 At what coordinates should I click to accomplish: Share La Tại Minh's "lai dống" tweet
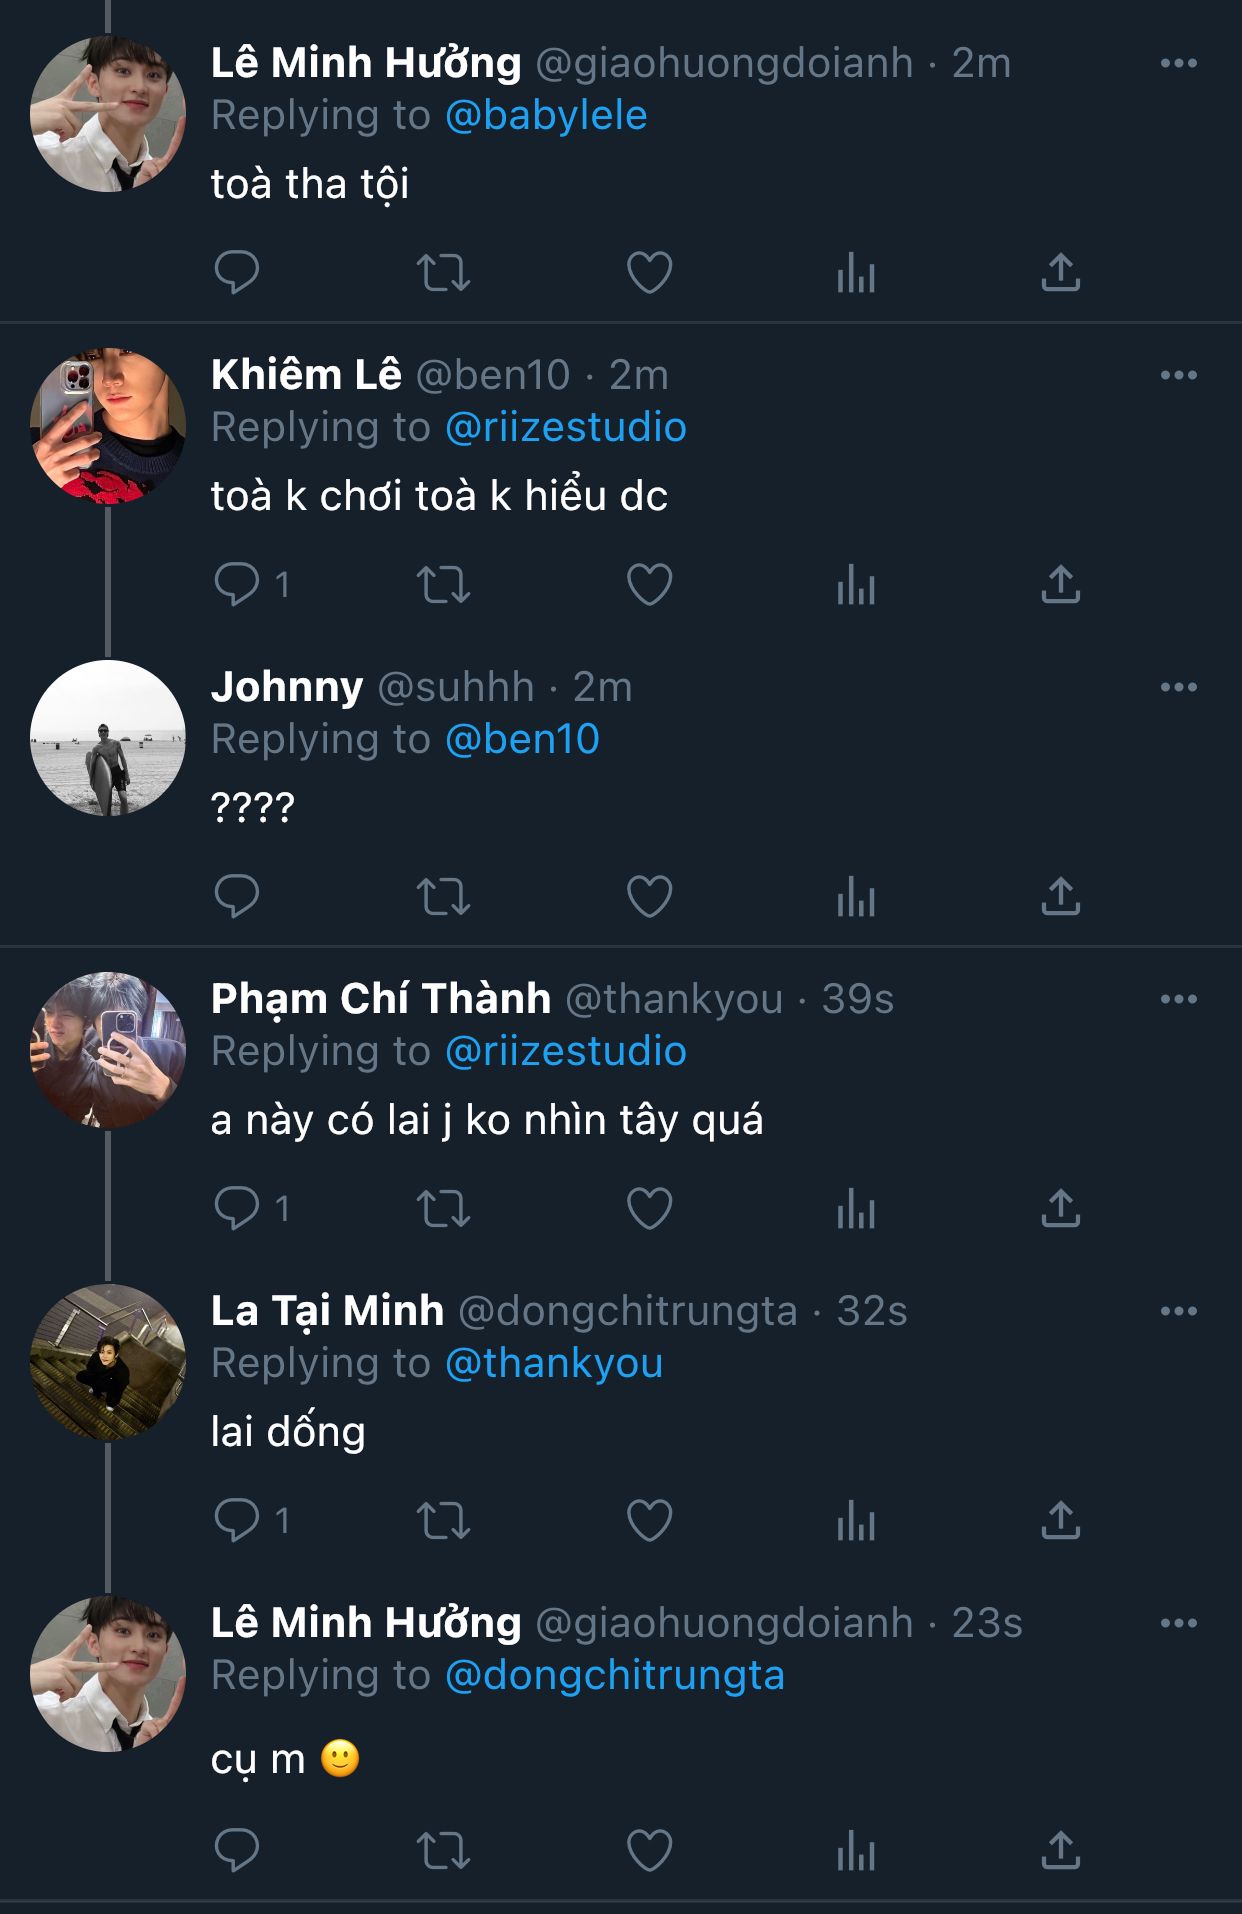[x=1060, y=1520]
